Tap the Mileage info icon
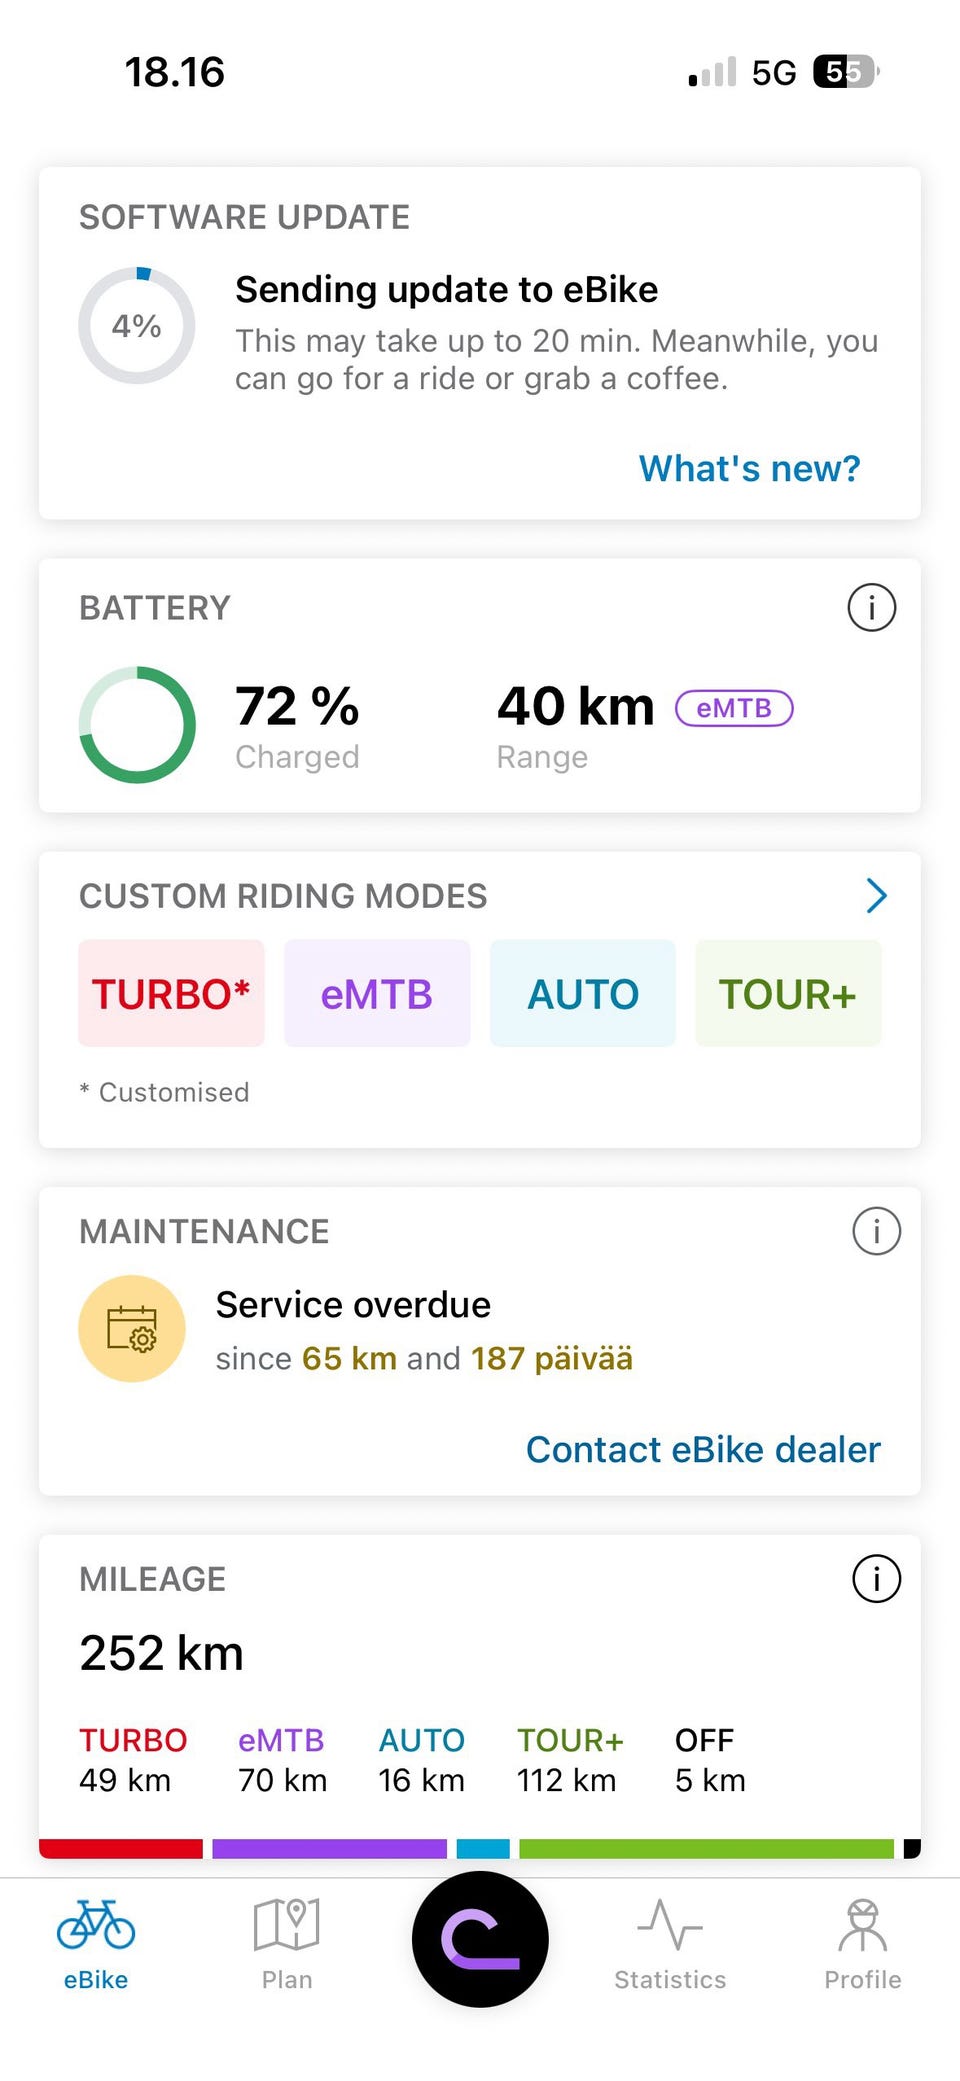Image resolution: width=960 pixels, height=2081 pixels. click(x=876, y=1579)
